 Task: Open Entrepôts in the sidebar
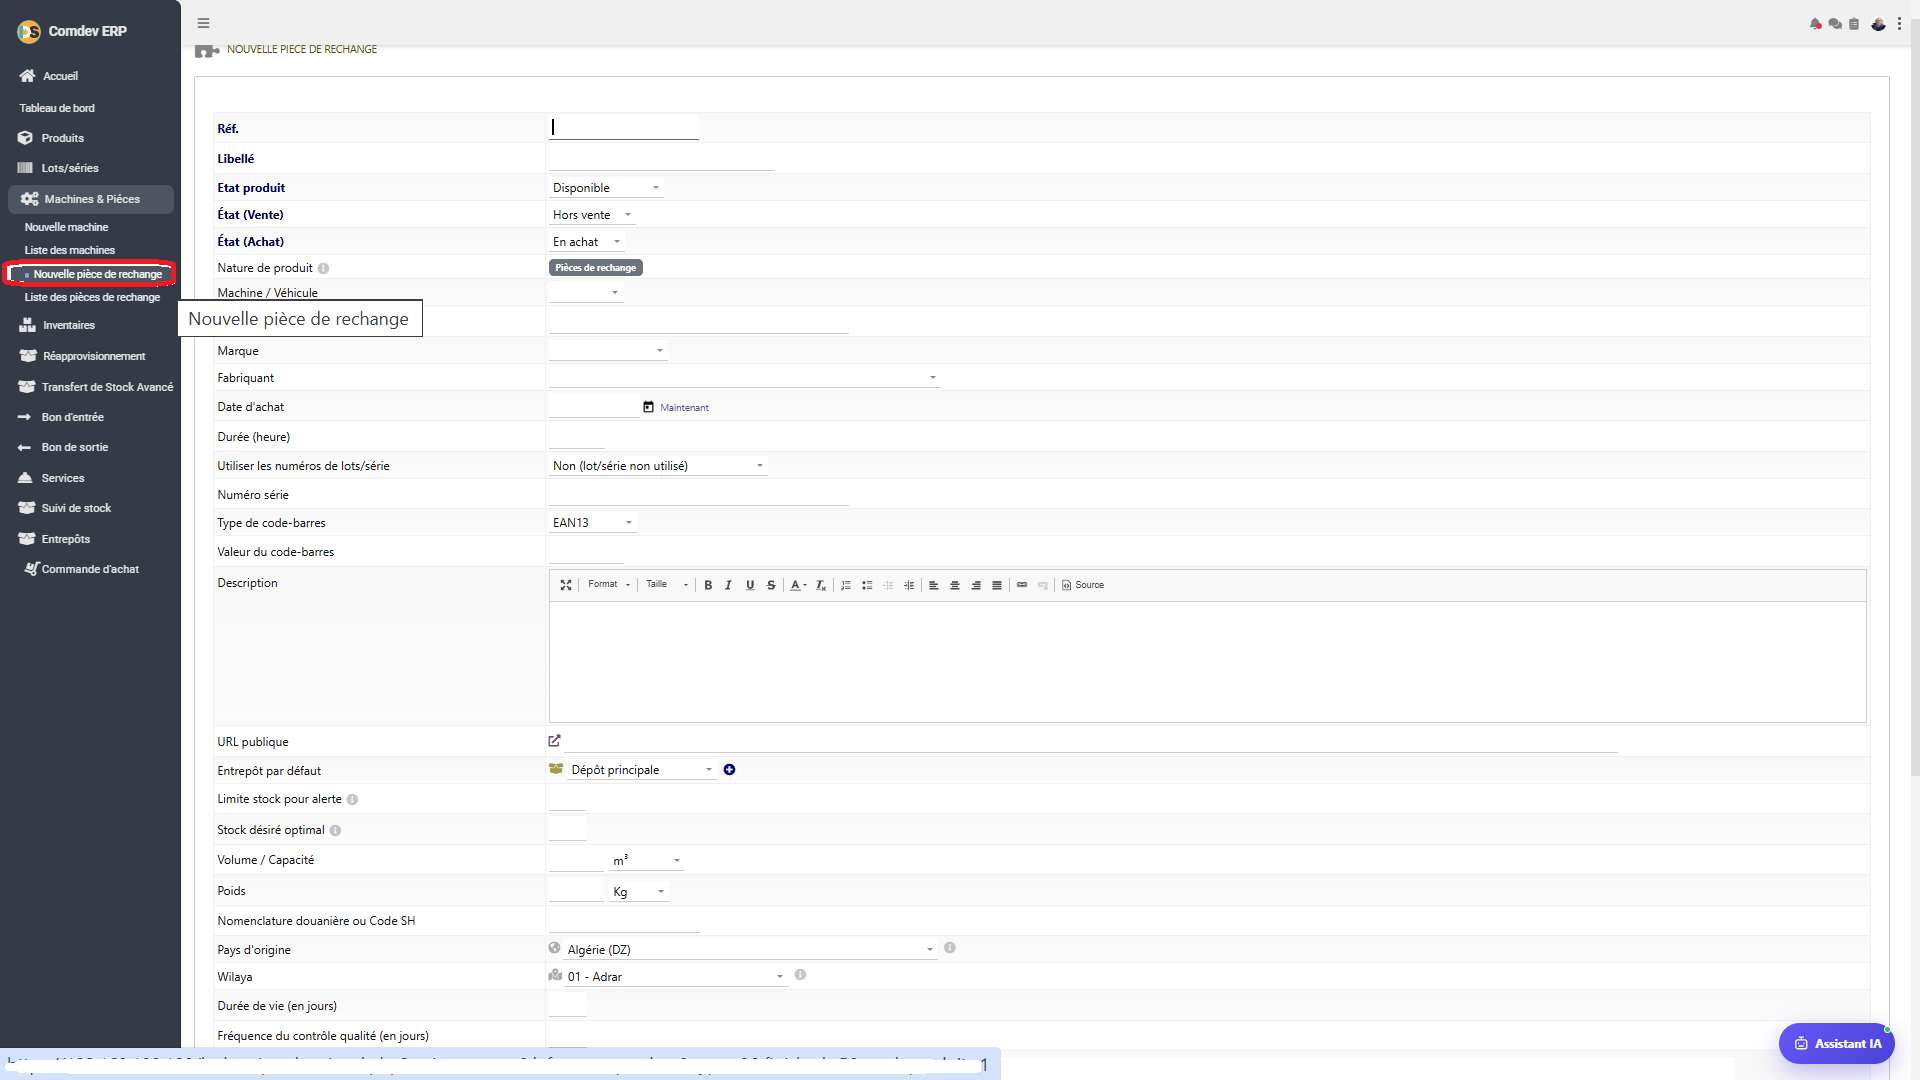click(65, 539)
